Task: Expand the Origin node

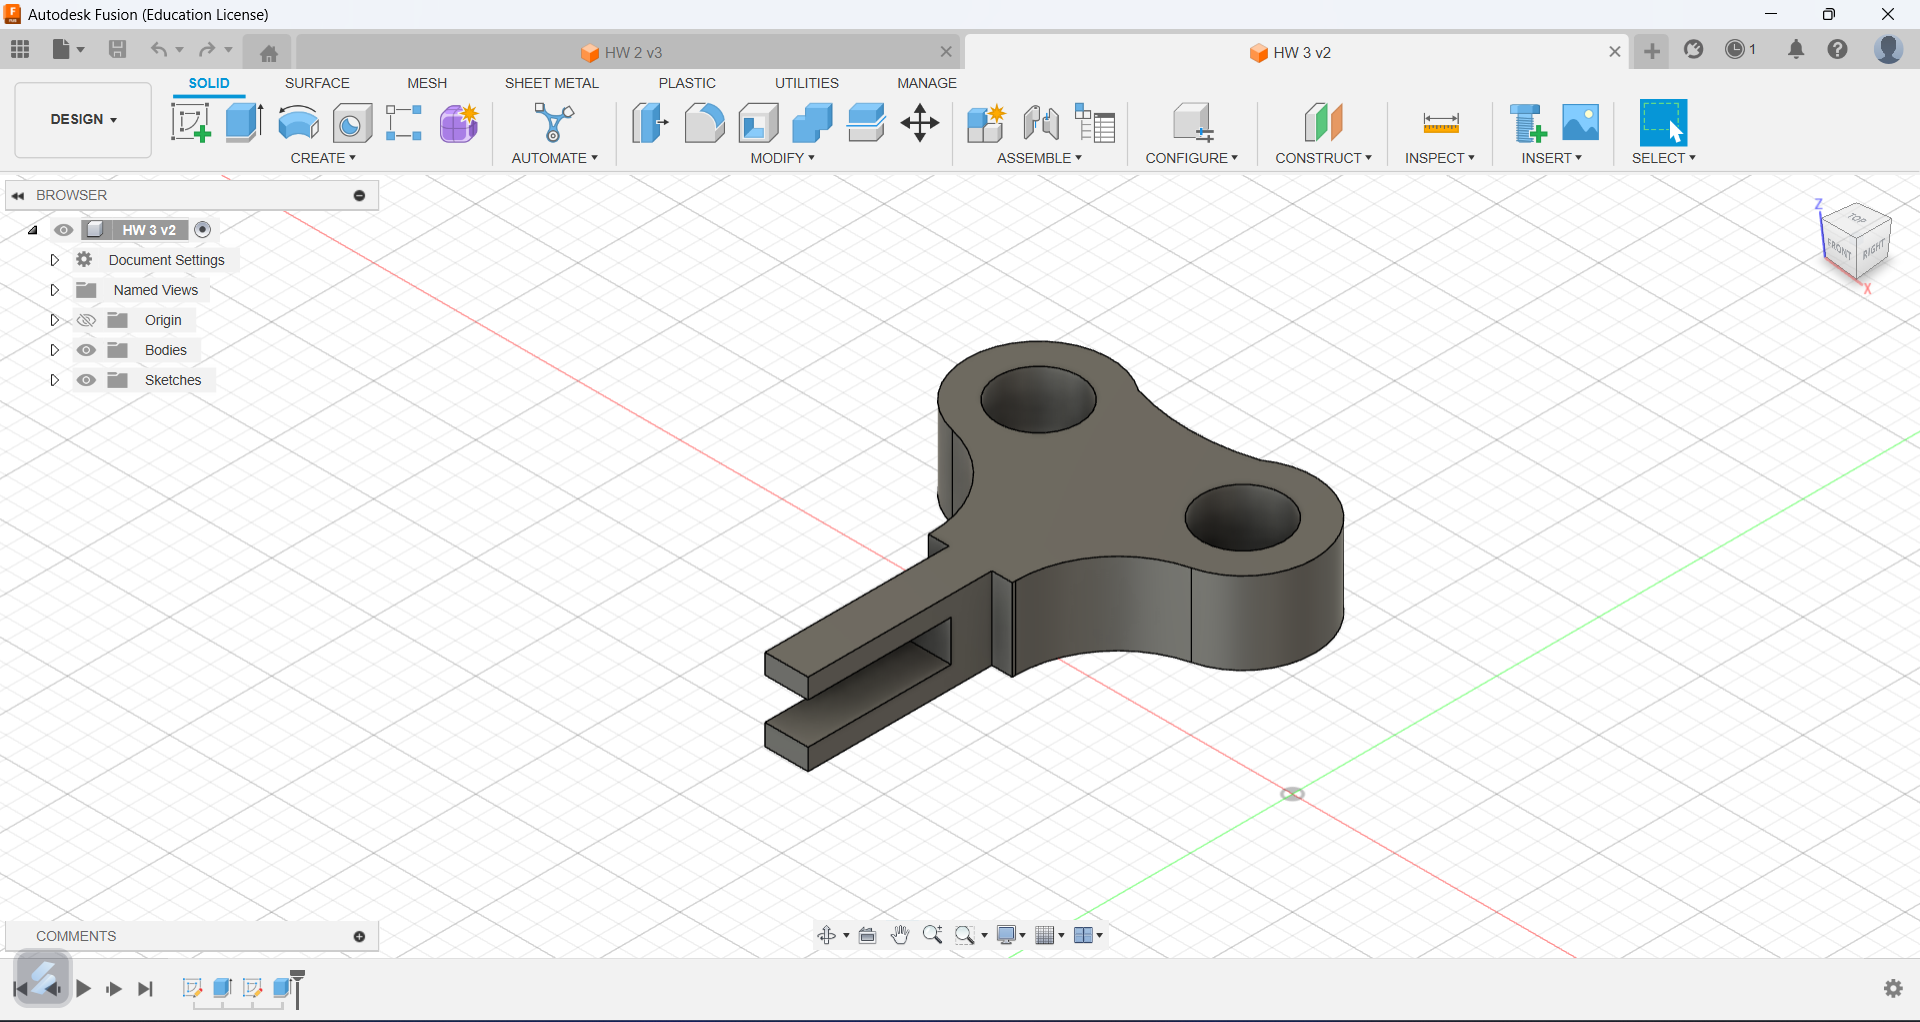Action: pos(55,320)
